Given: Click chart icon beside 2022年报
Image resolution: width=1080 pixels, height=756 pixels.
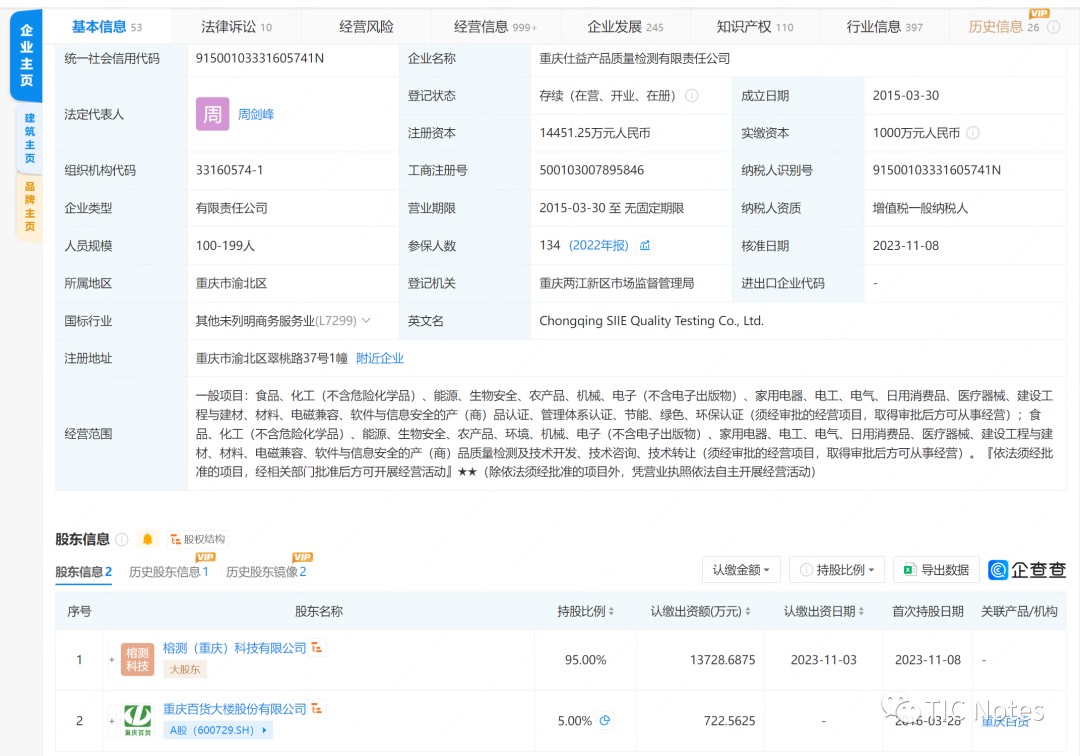Looking at the screenshot, I should [645, 246].
